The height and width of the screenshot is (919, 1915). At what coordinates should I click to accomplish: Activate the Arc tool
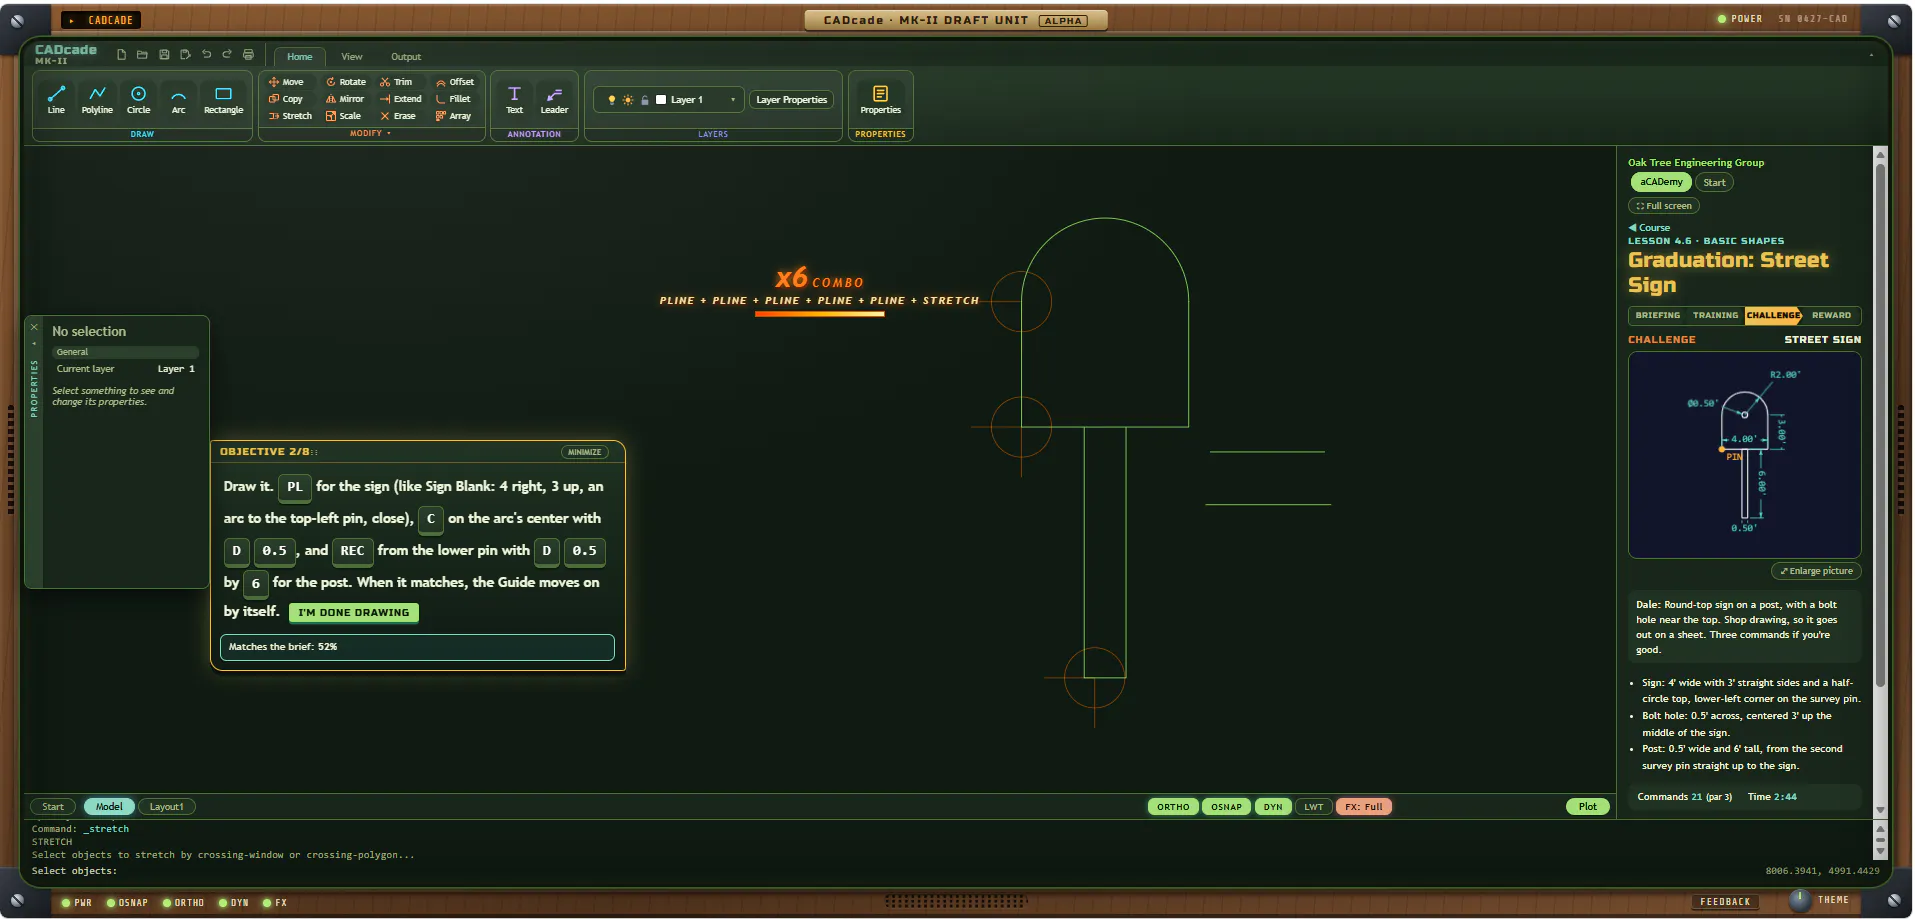click(178, 99)
